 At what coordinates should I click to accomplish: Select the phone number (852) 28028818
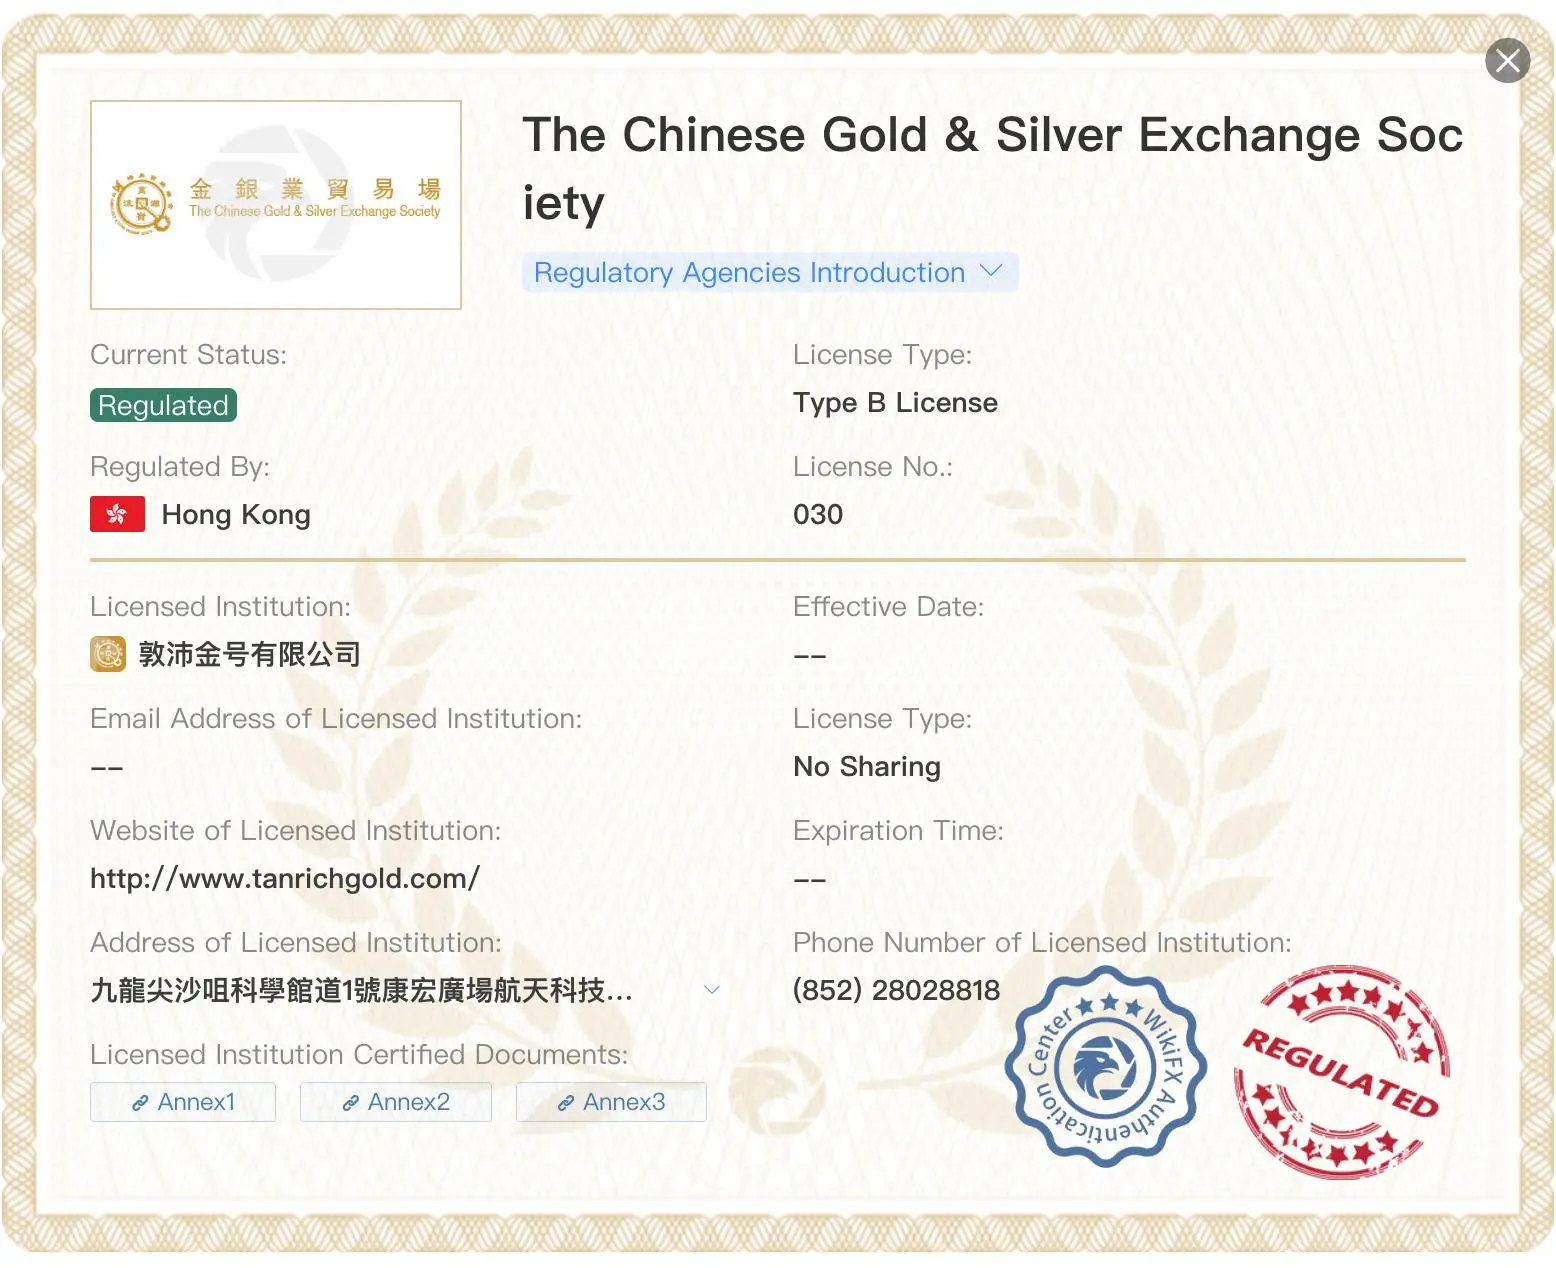pos(896,990)
